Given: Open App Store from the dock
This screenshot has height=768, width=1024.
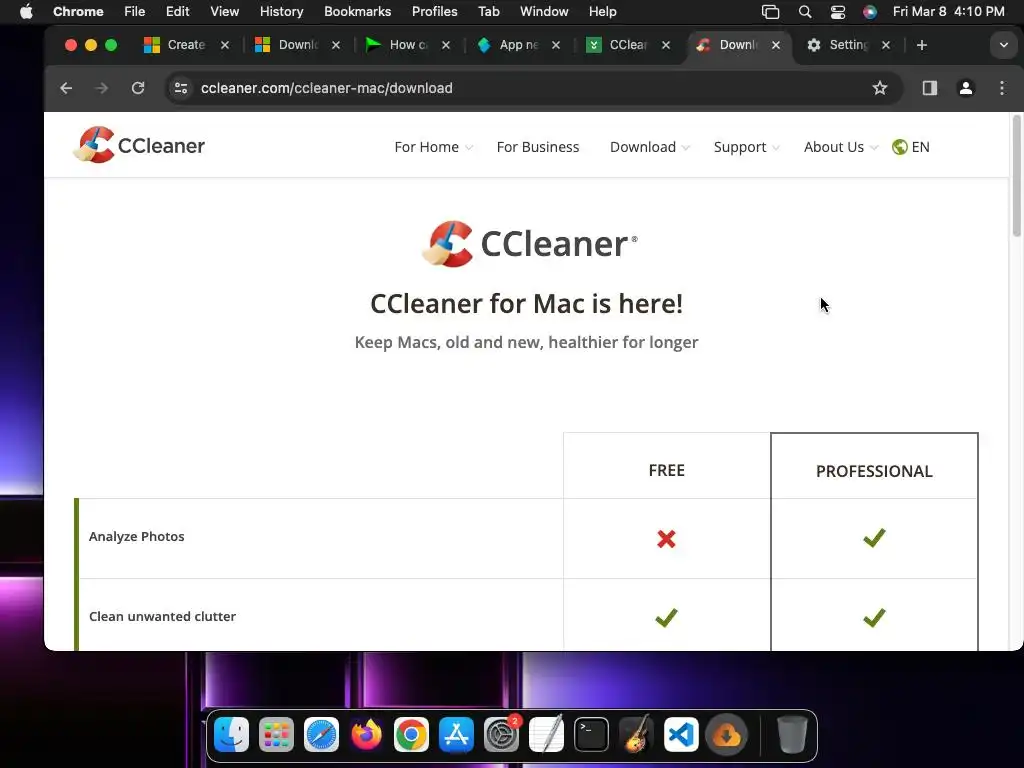Looking at the screenshot, I should [x=456, y=735].
